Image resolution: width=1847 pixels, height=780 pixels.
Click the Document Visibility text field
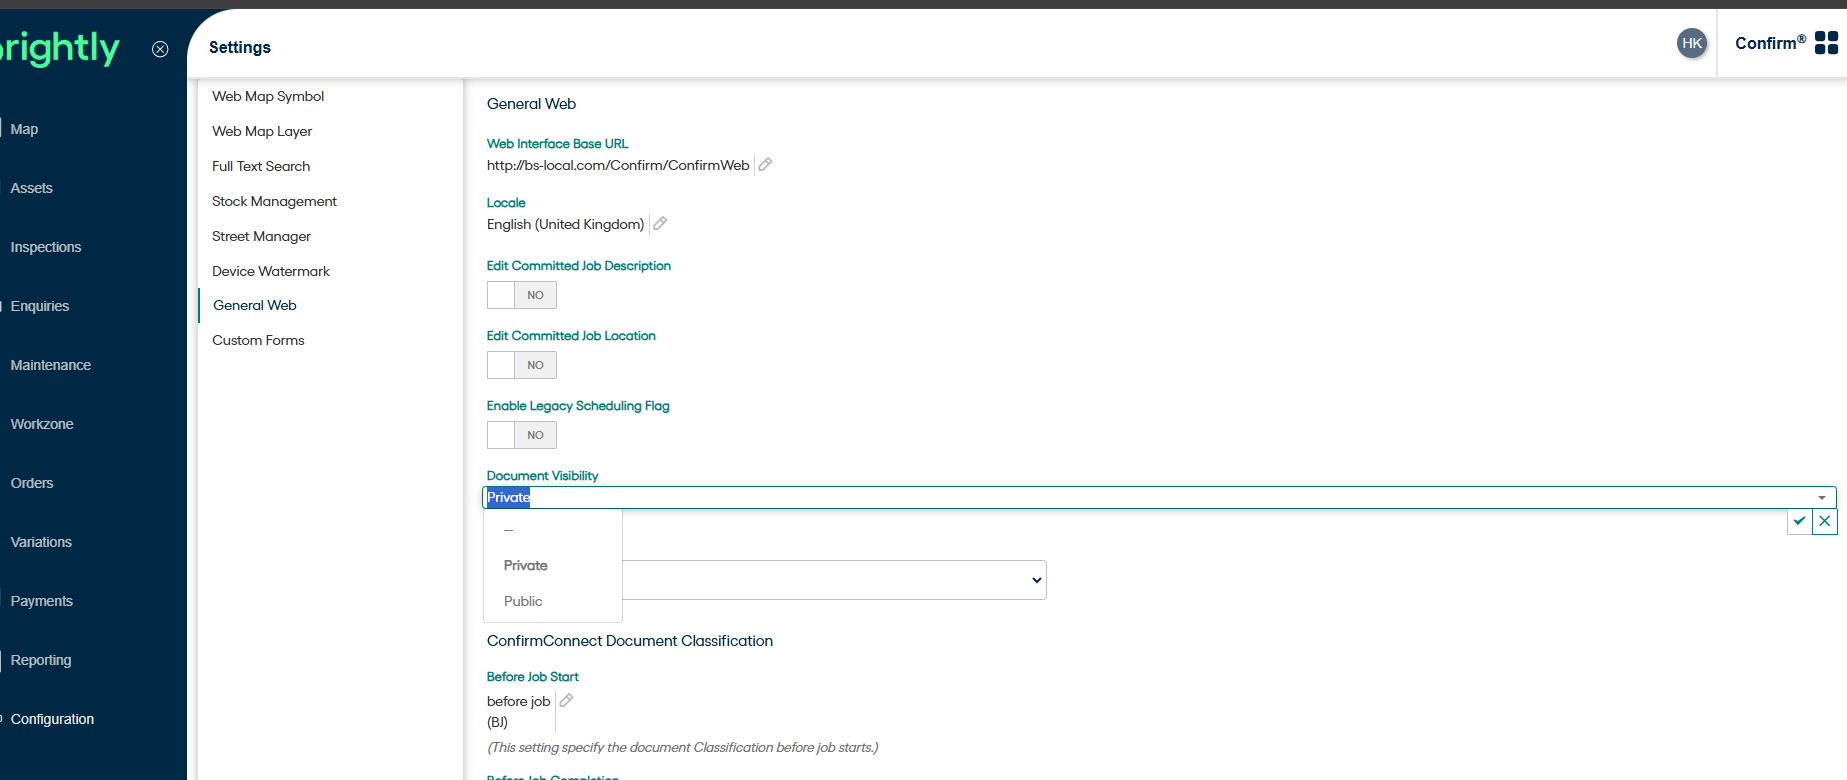1100,498
